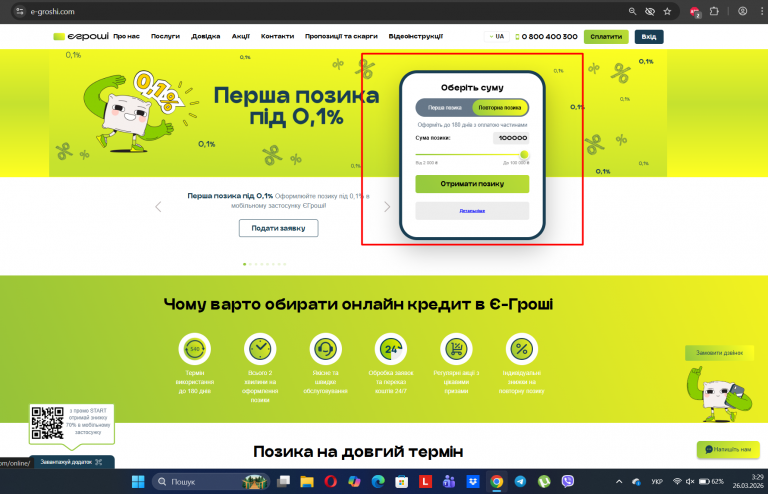Open the Акції menu item
Screen dimensions: 768x494
tap(240, 36)
